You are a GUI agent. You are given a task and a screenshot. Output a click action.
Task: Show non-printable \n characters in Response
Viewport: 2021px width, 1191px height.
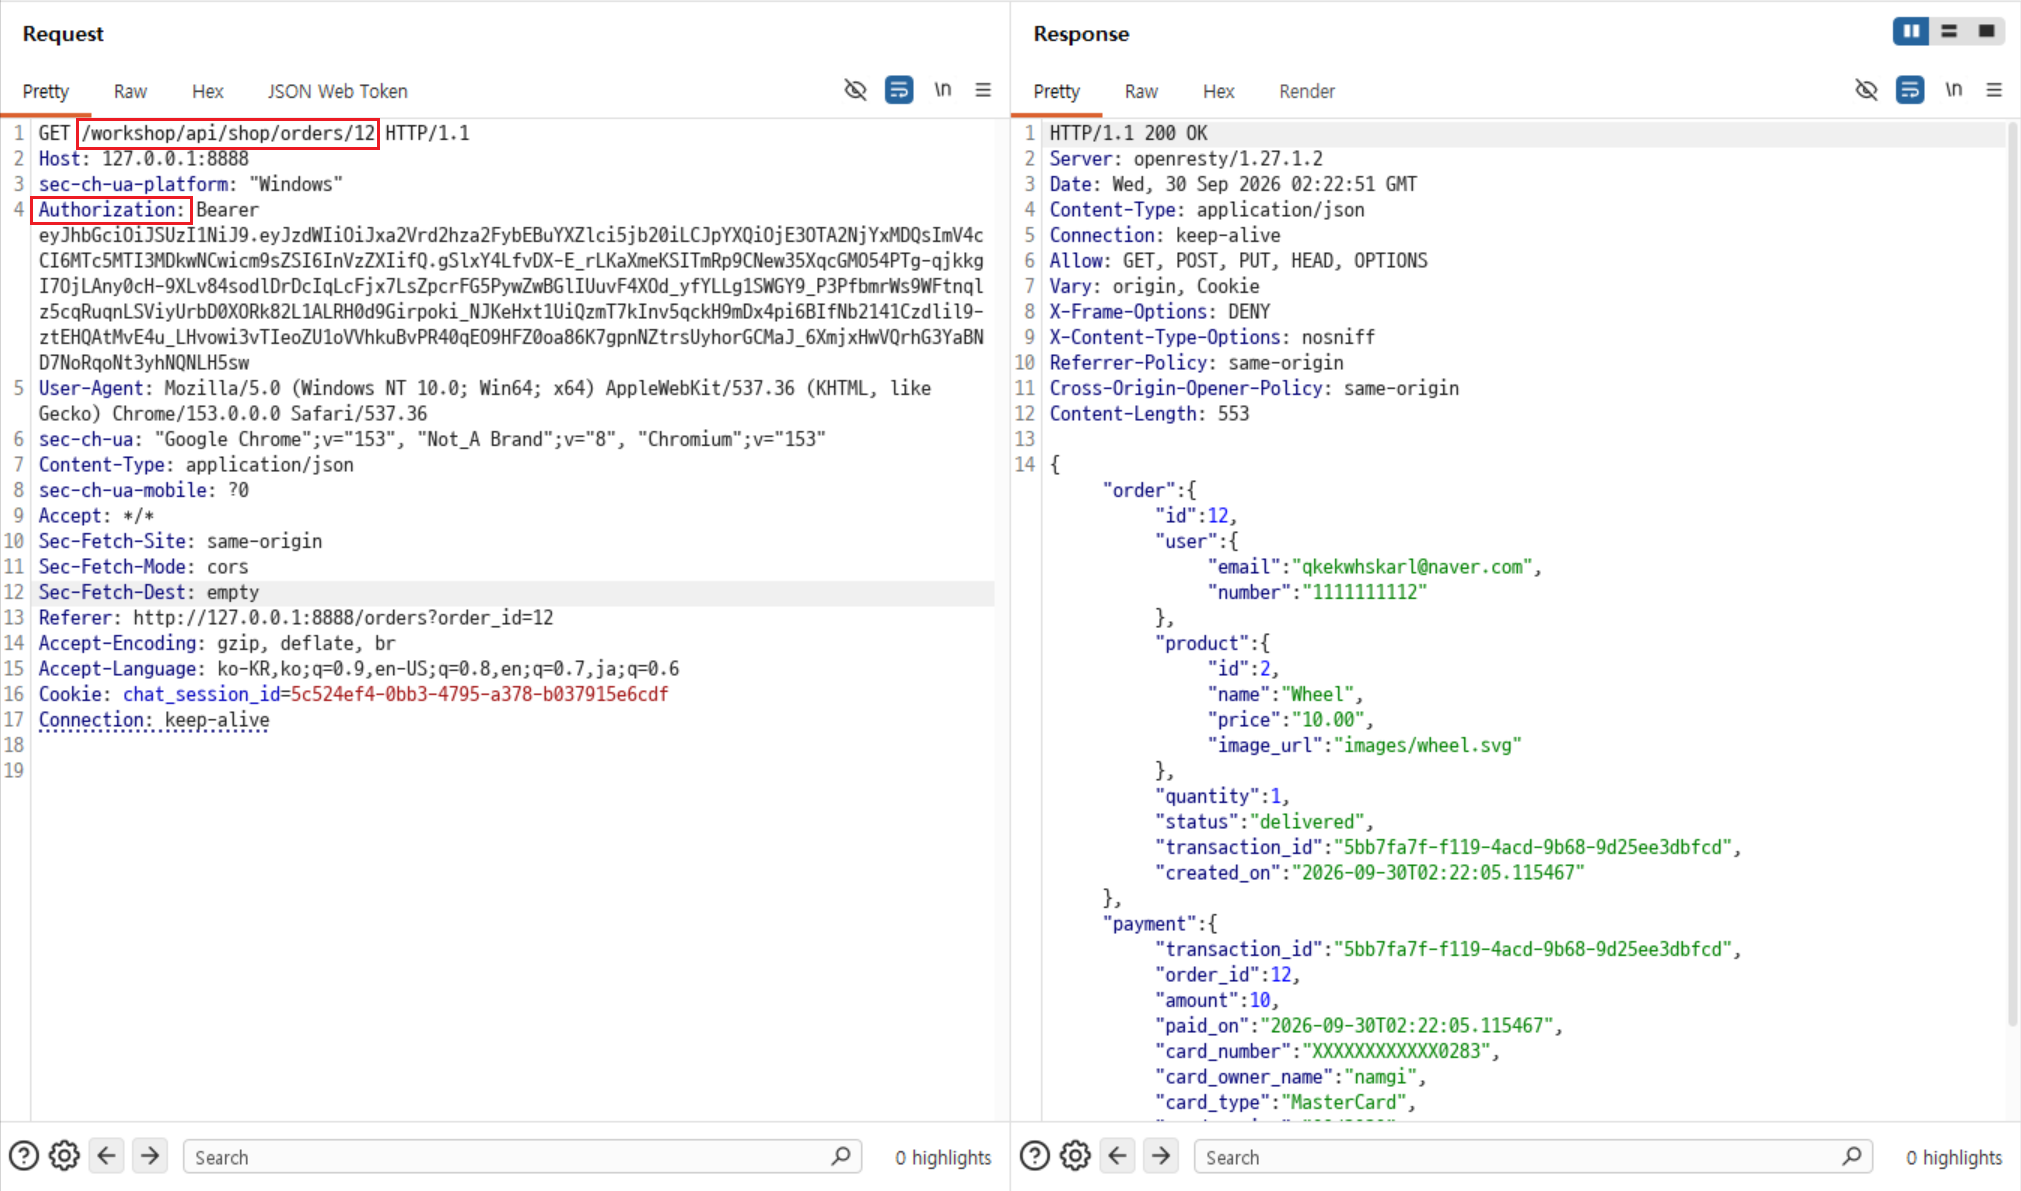(x=1953, y=90)
